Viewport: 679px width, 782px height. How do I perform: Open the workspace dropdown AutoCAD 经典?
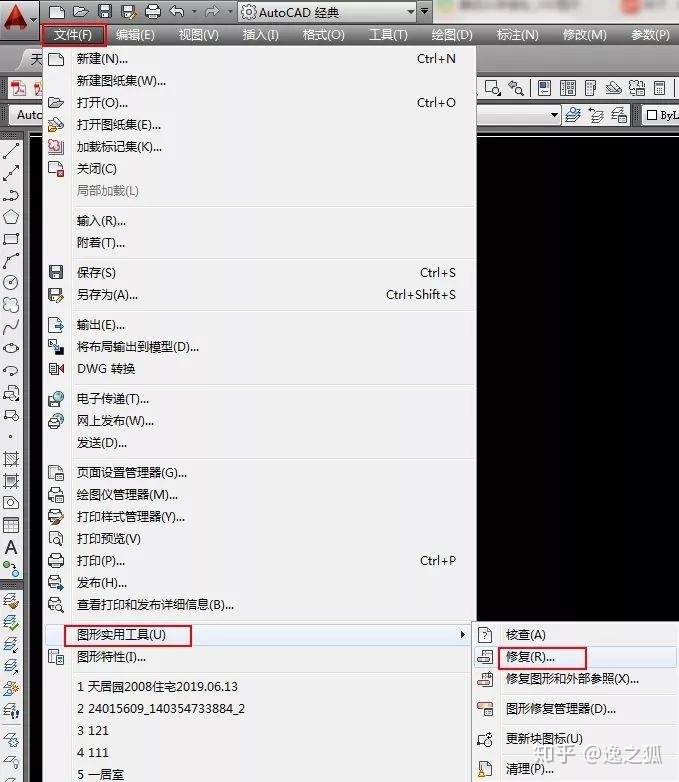(327, 12)
